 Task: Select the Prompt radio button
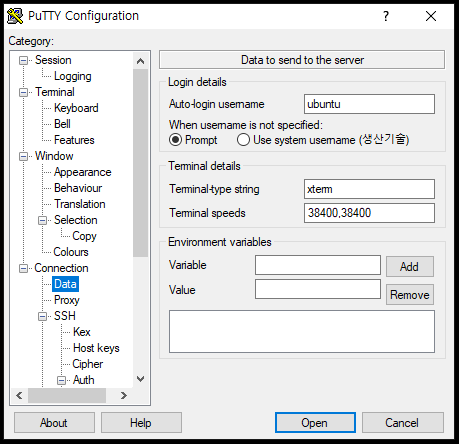[x=175, y=140]
